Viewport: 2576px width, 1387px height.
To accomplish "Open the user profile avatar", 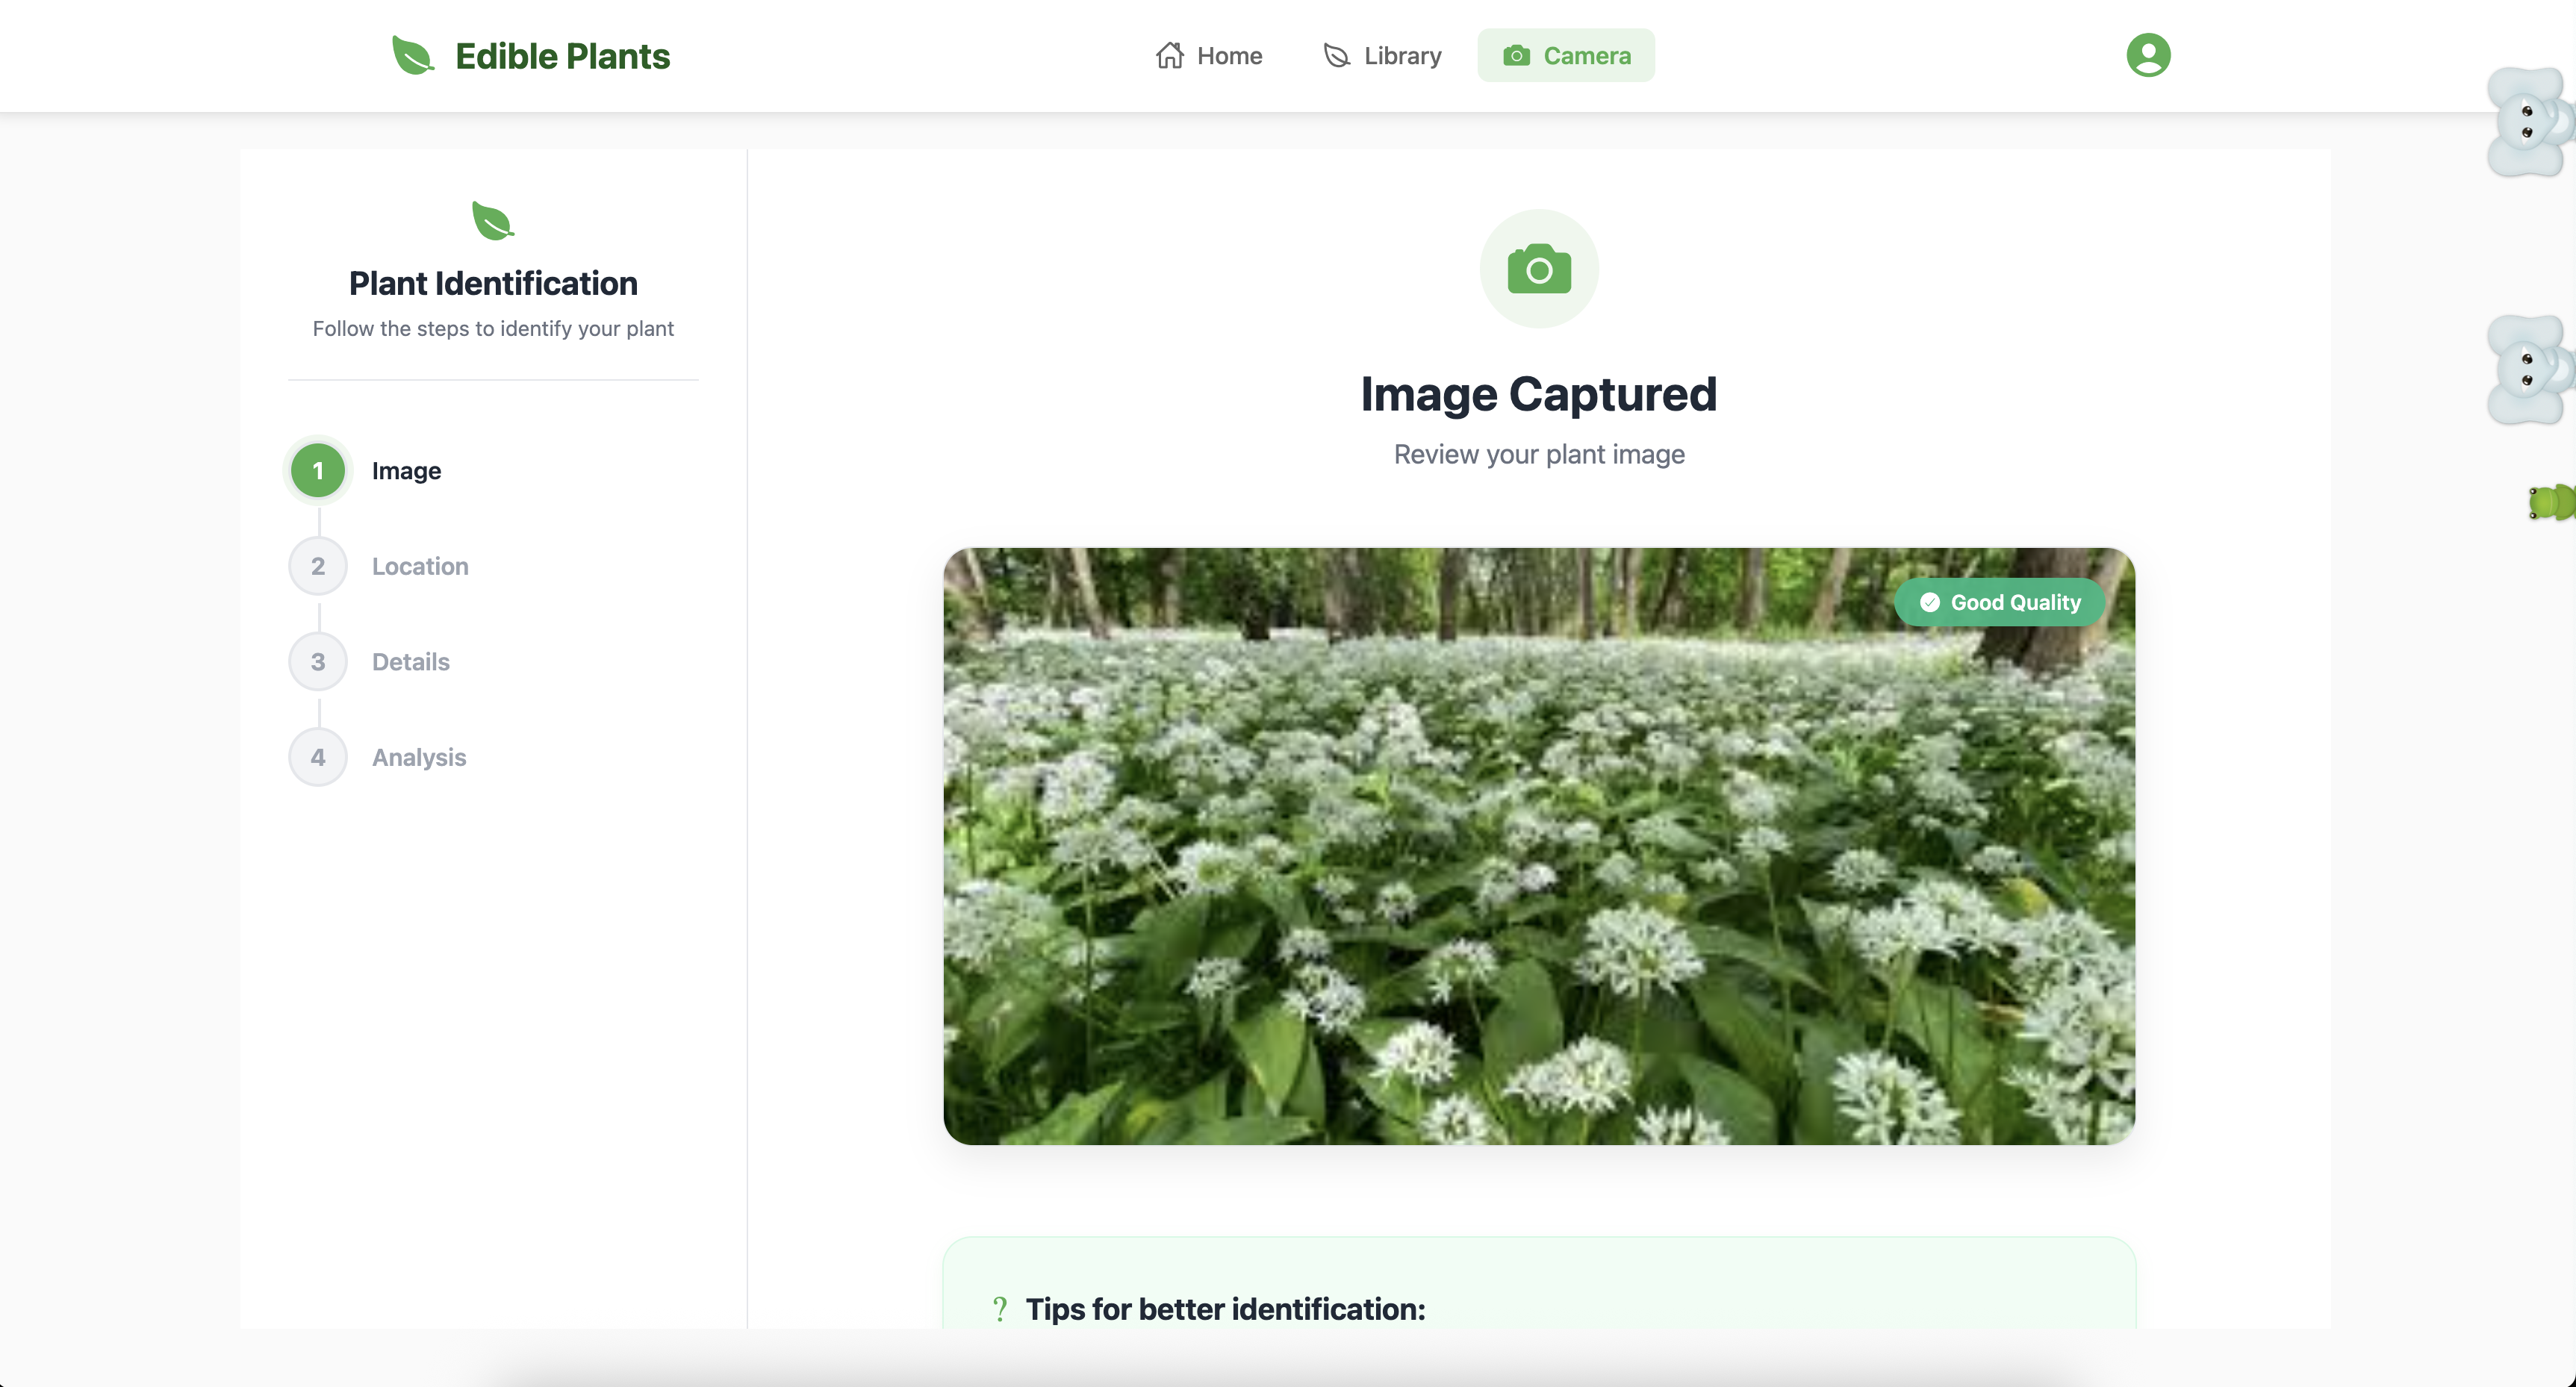I will (2147, 55).
